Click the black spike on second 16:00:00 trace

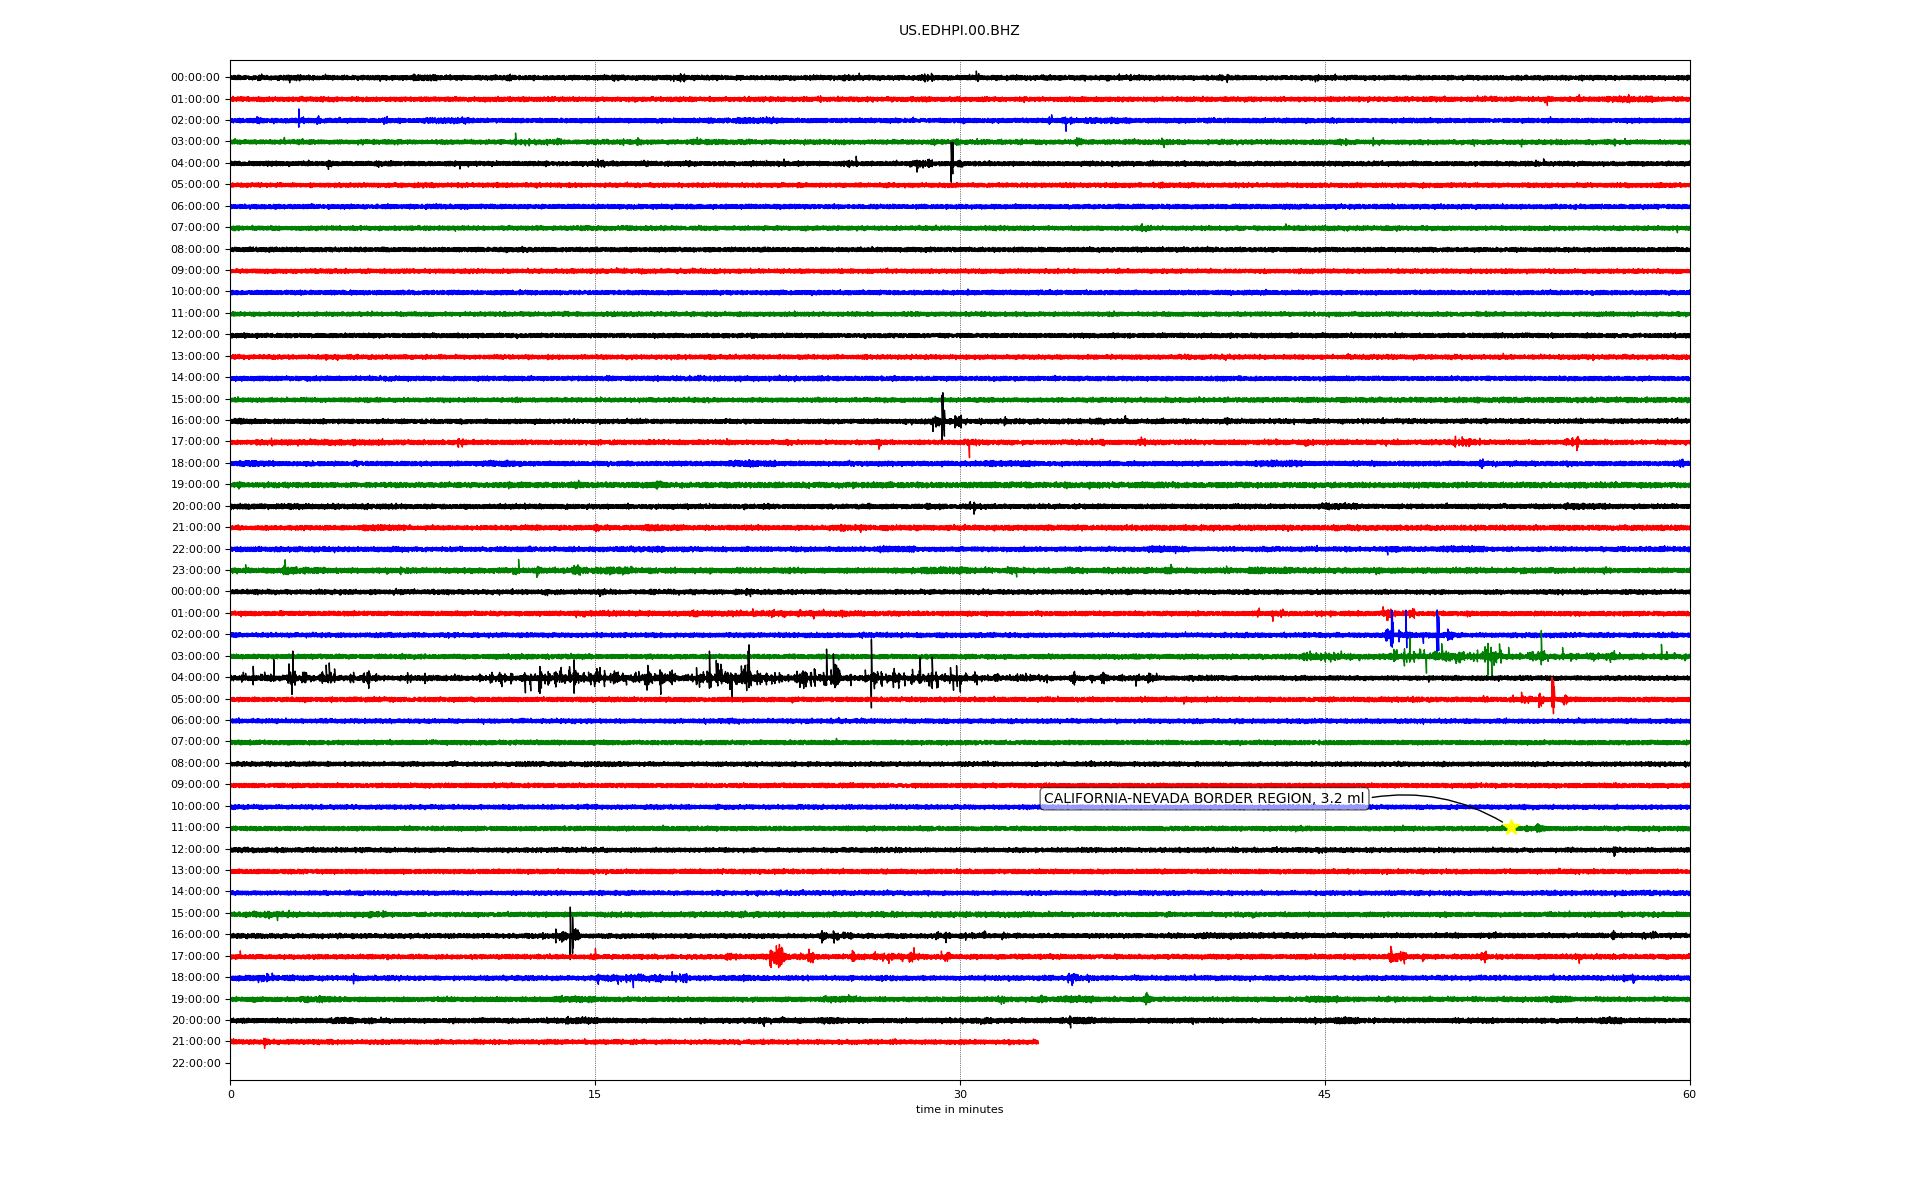(571, 932)
